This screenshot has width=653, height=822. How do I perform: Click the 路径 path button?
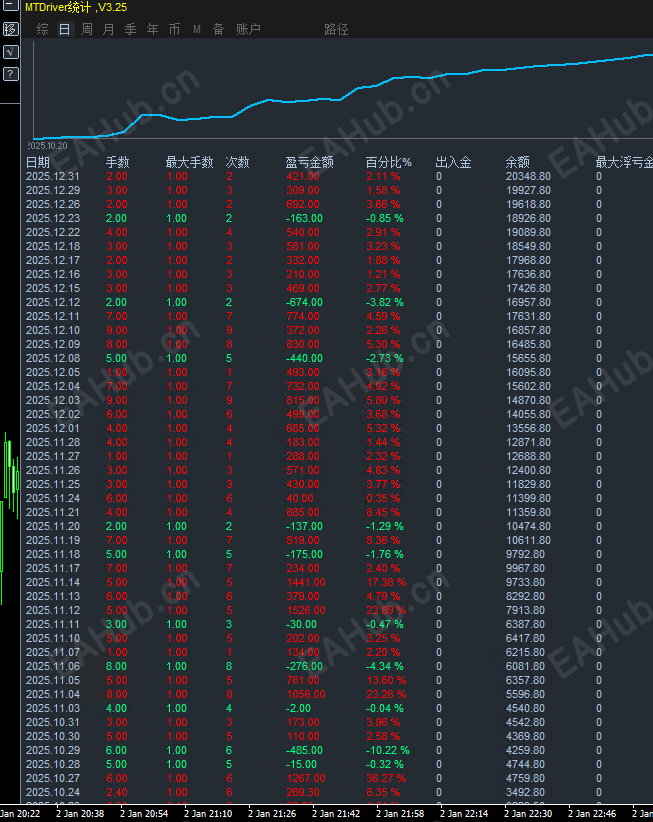336,29
